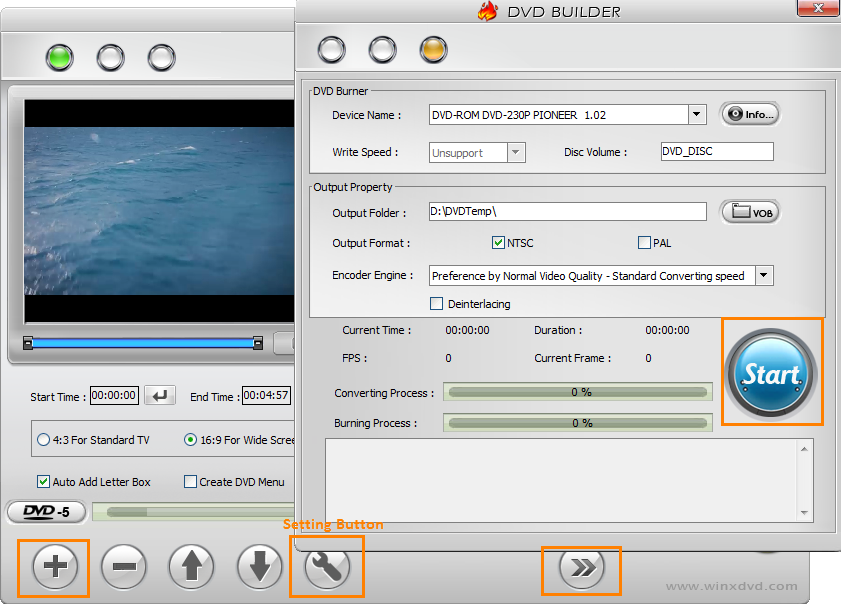The height and width of the screenshot is (604, 841).
Task: Click the third step indicator in main window
Action: [x=161, y=57]
